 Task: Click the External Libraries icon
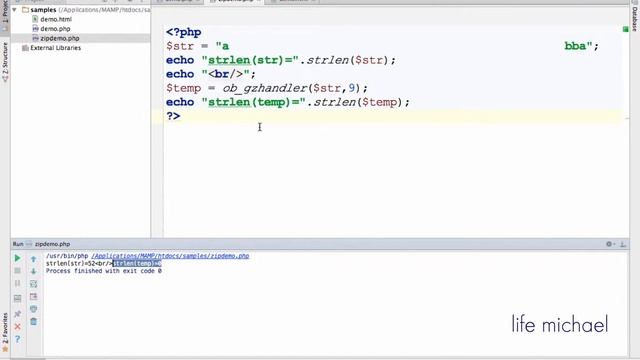[x=25, y=48]
